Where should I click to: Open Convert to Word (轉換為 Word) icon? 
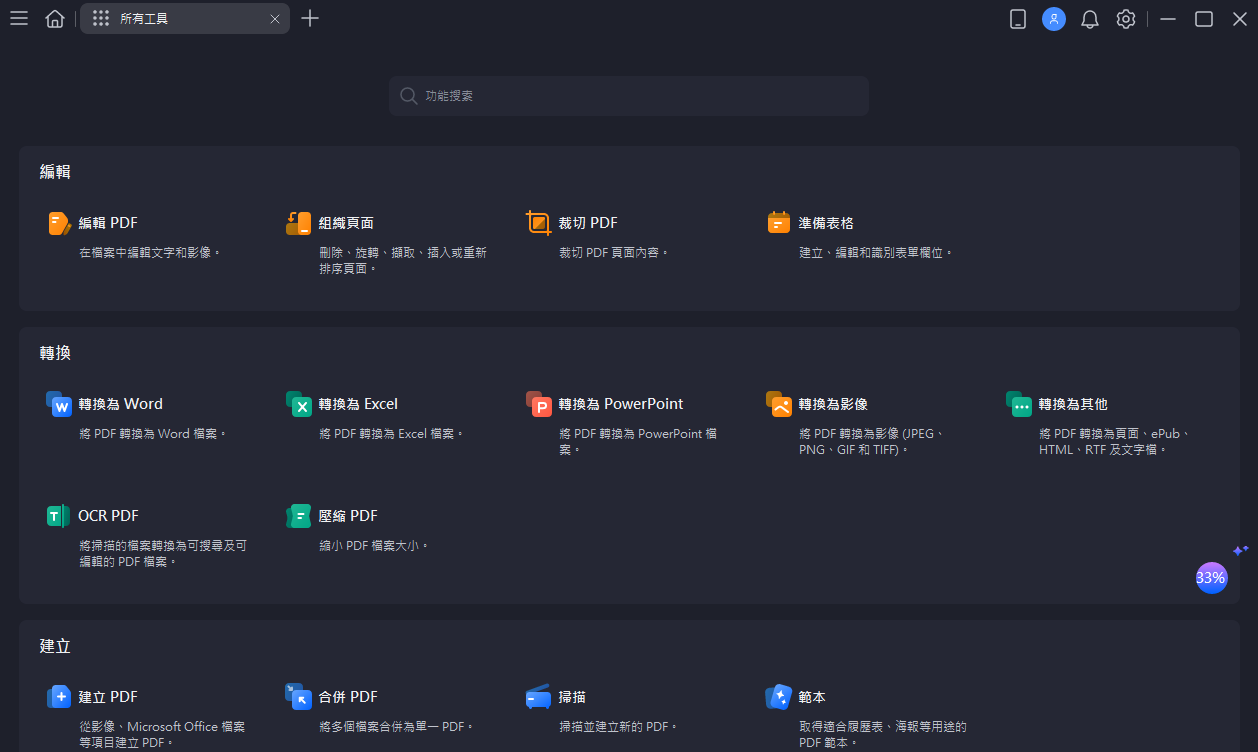click(x=59, y=404)
